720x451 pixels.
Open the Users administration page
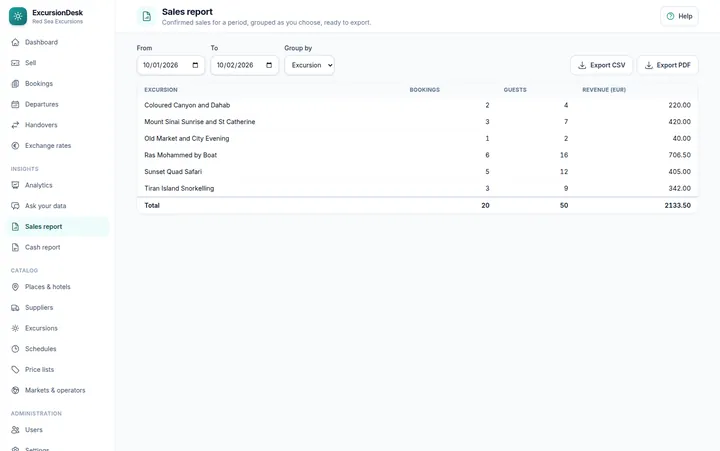pos(57,429)
